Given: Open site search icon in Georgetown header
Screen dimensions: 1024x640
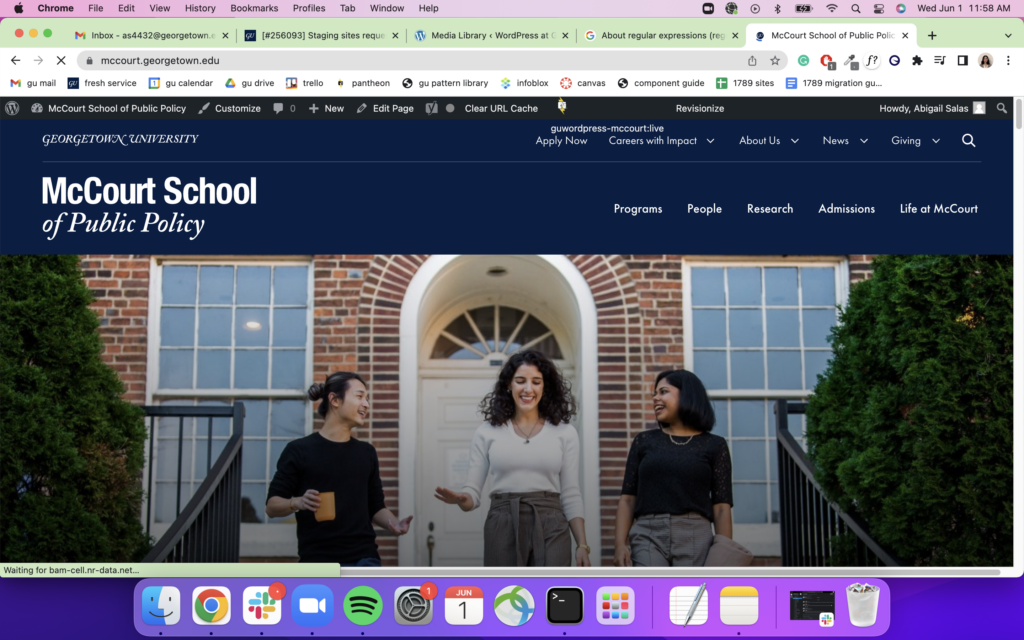Looking at the screenshot, I should coord(968,140).
